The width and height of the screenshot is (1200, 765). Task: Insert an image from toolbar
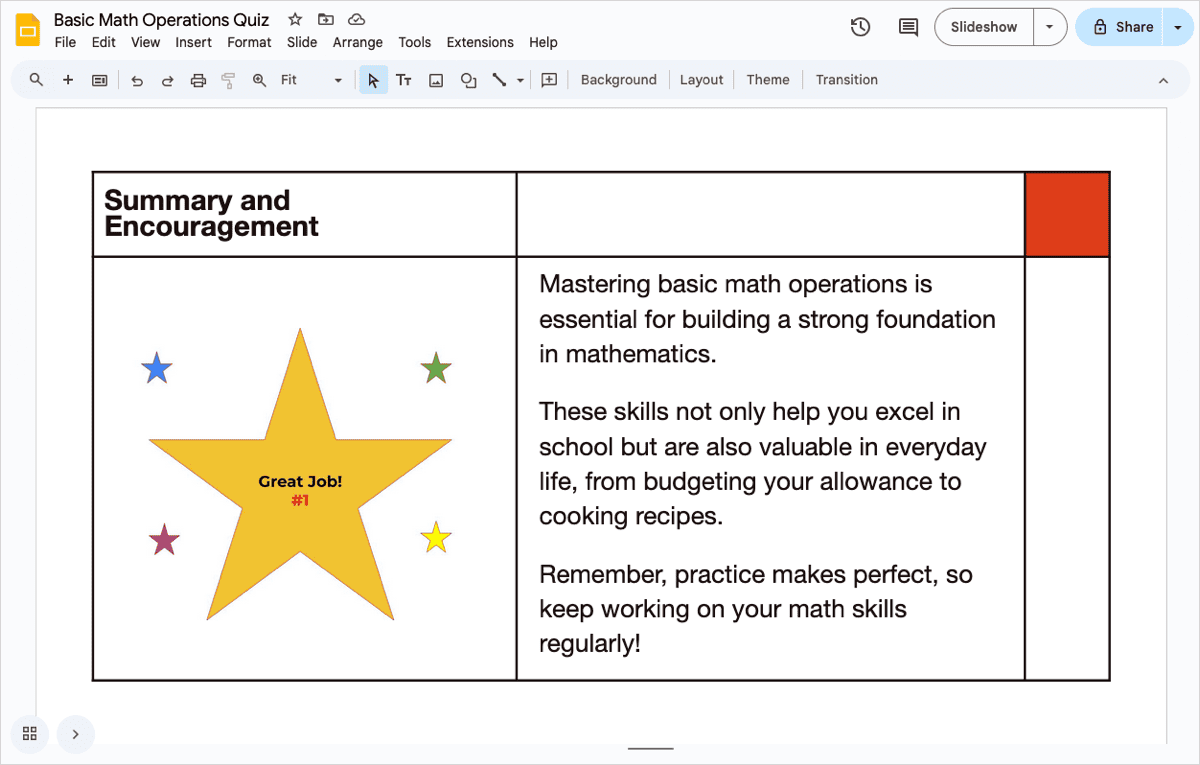pos(436,80)
